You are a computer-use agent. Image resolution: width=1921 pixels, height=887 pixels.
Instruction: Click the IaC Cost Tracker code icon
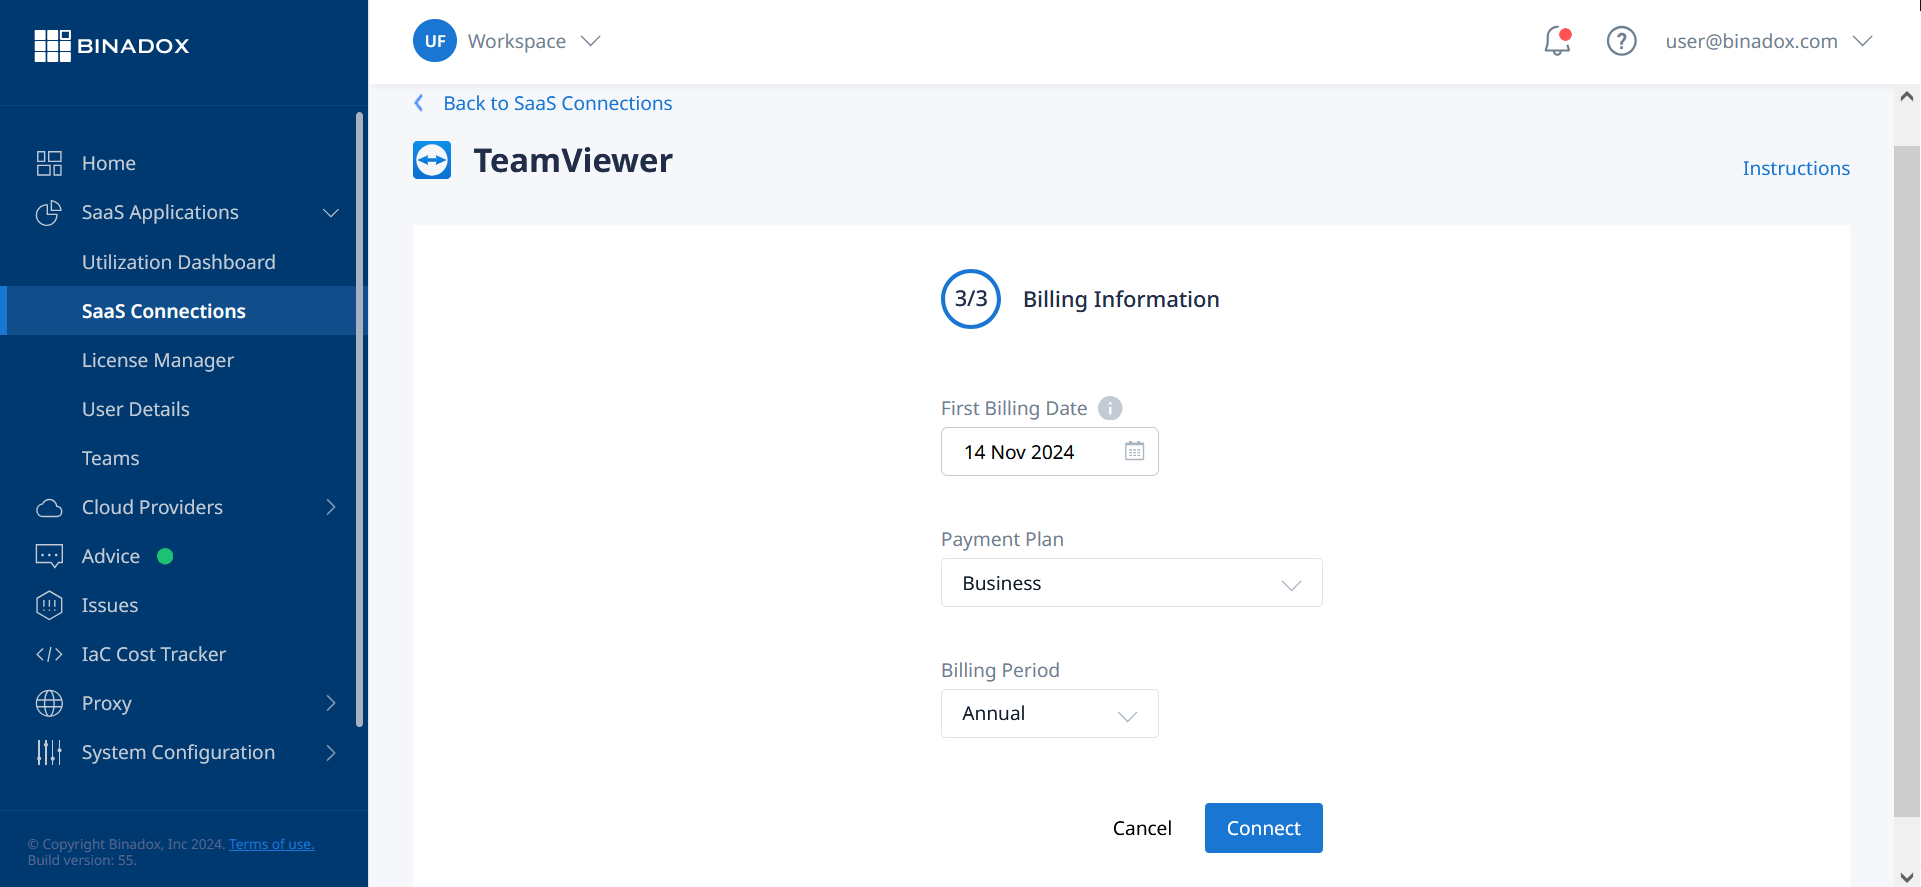coord(49,654)
